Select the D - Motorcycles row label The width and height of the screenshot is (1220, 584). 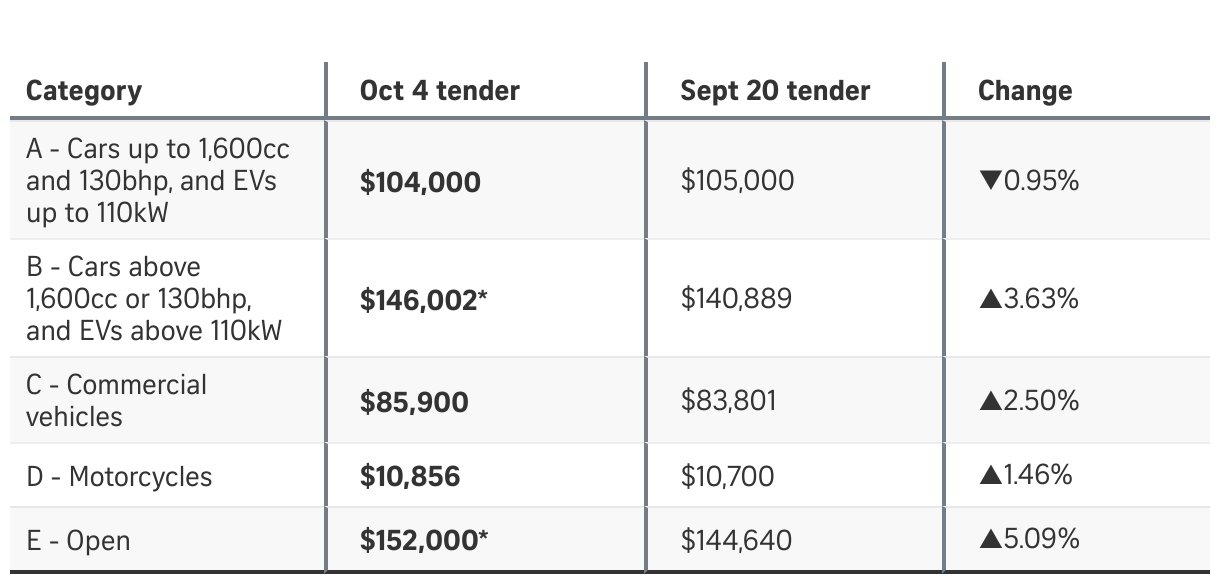(119, 476)
